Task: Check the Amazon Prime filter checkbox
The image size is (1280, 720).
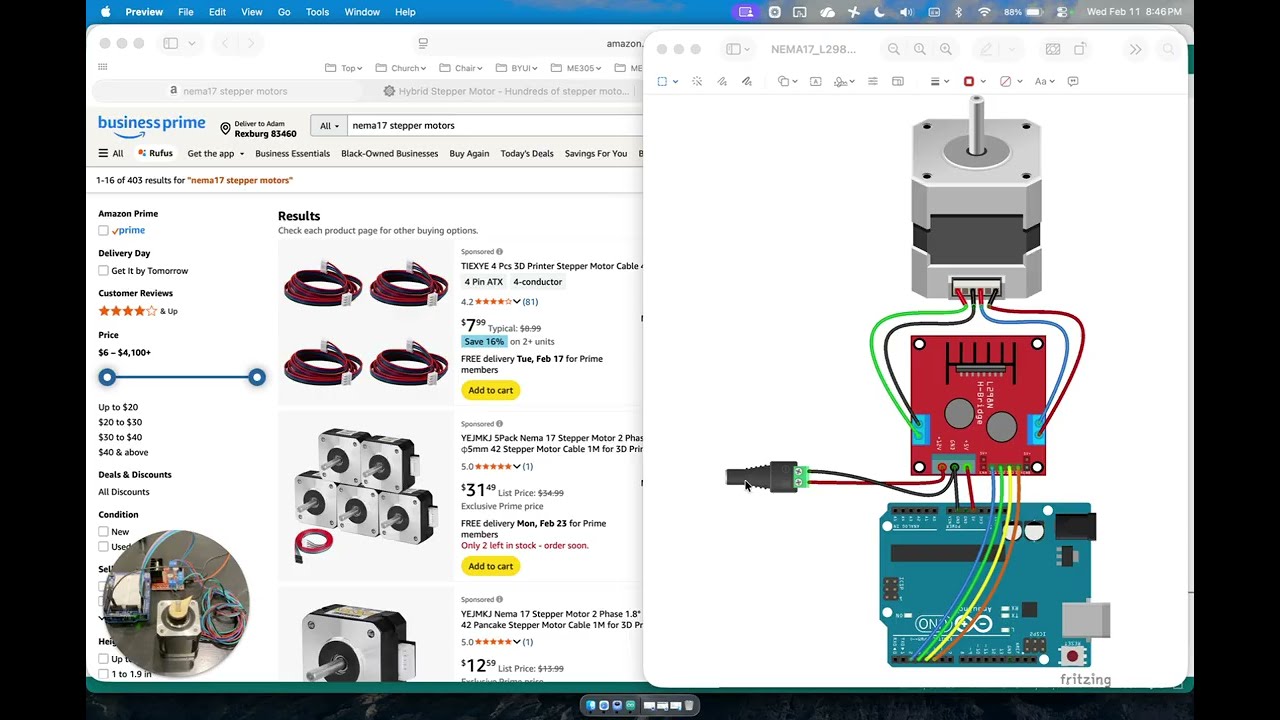Action: 103,231
